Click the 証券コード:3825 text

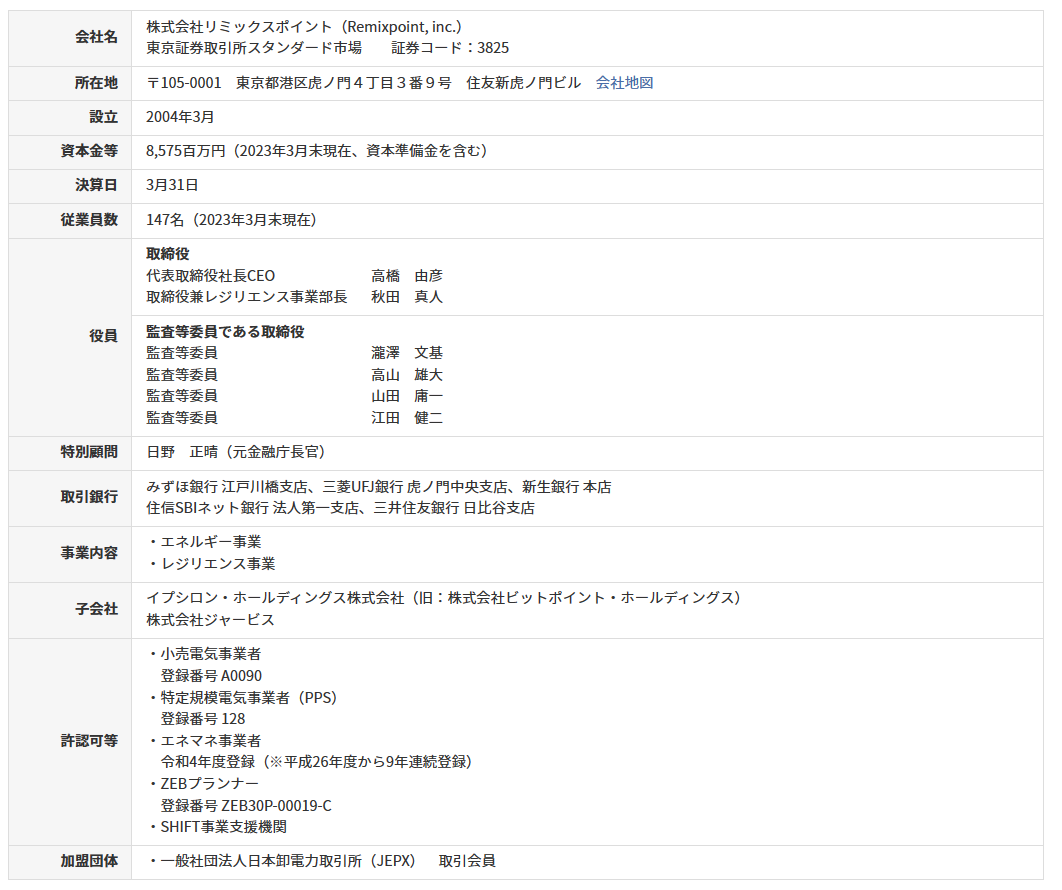point(450,48)
